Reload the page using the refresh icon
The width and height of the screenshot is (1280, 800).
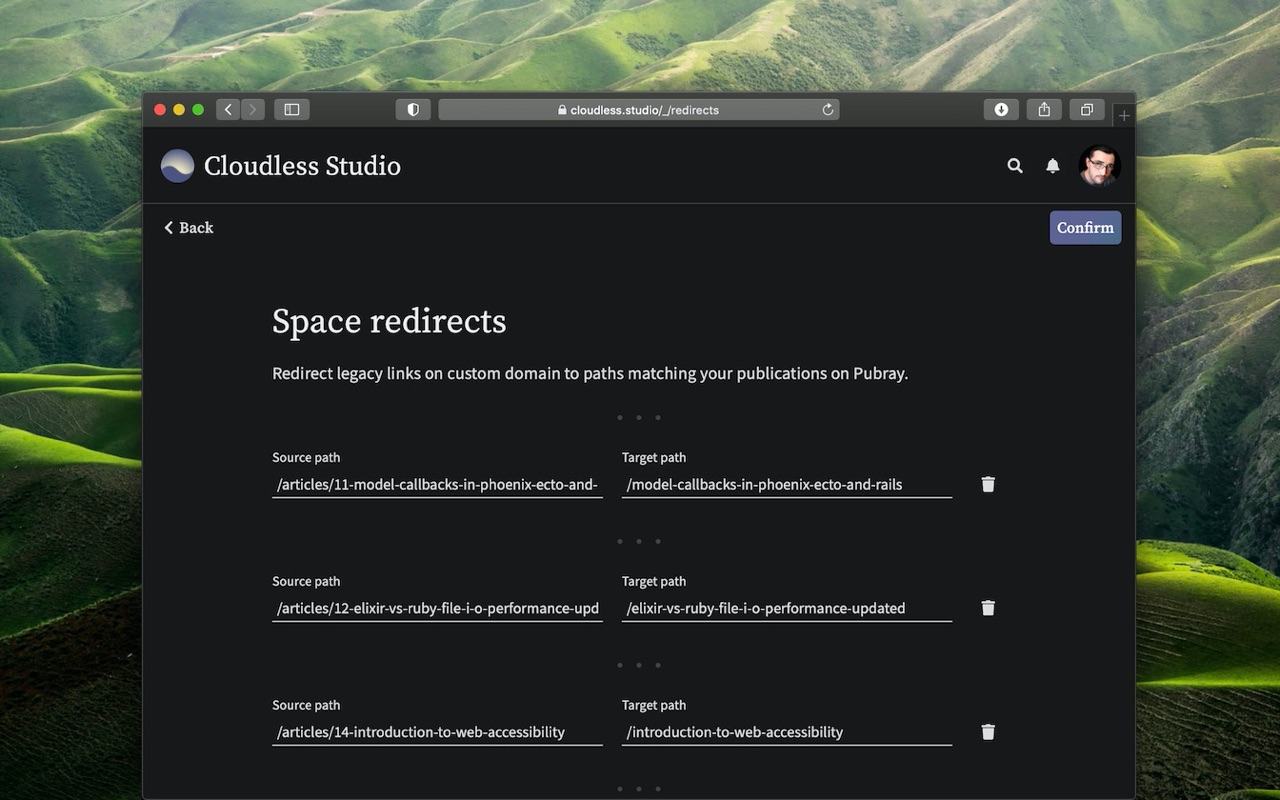coord(828,110)
